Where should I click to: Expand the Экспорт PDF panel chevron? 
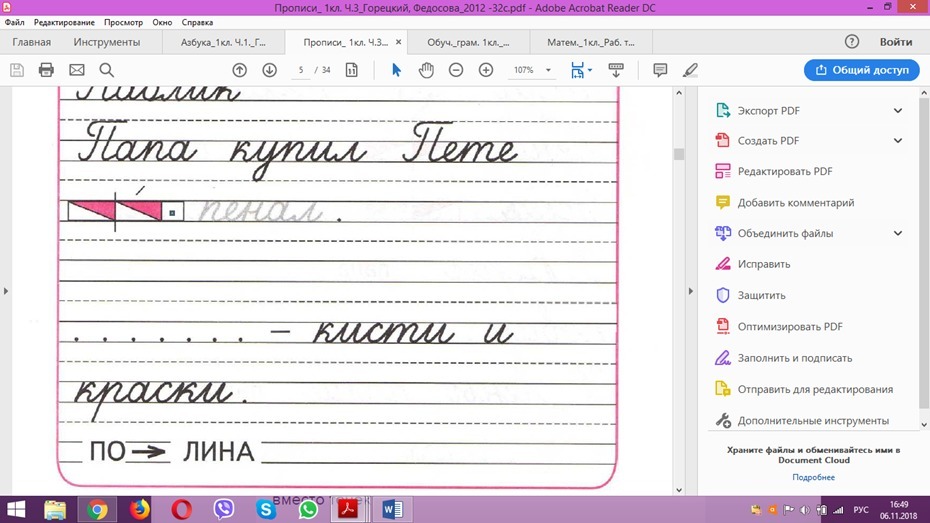pyautogui.click(x=898, y=111)
